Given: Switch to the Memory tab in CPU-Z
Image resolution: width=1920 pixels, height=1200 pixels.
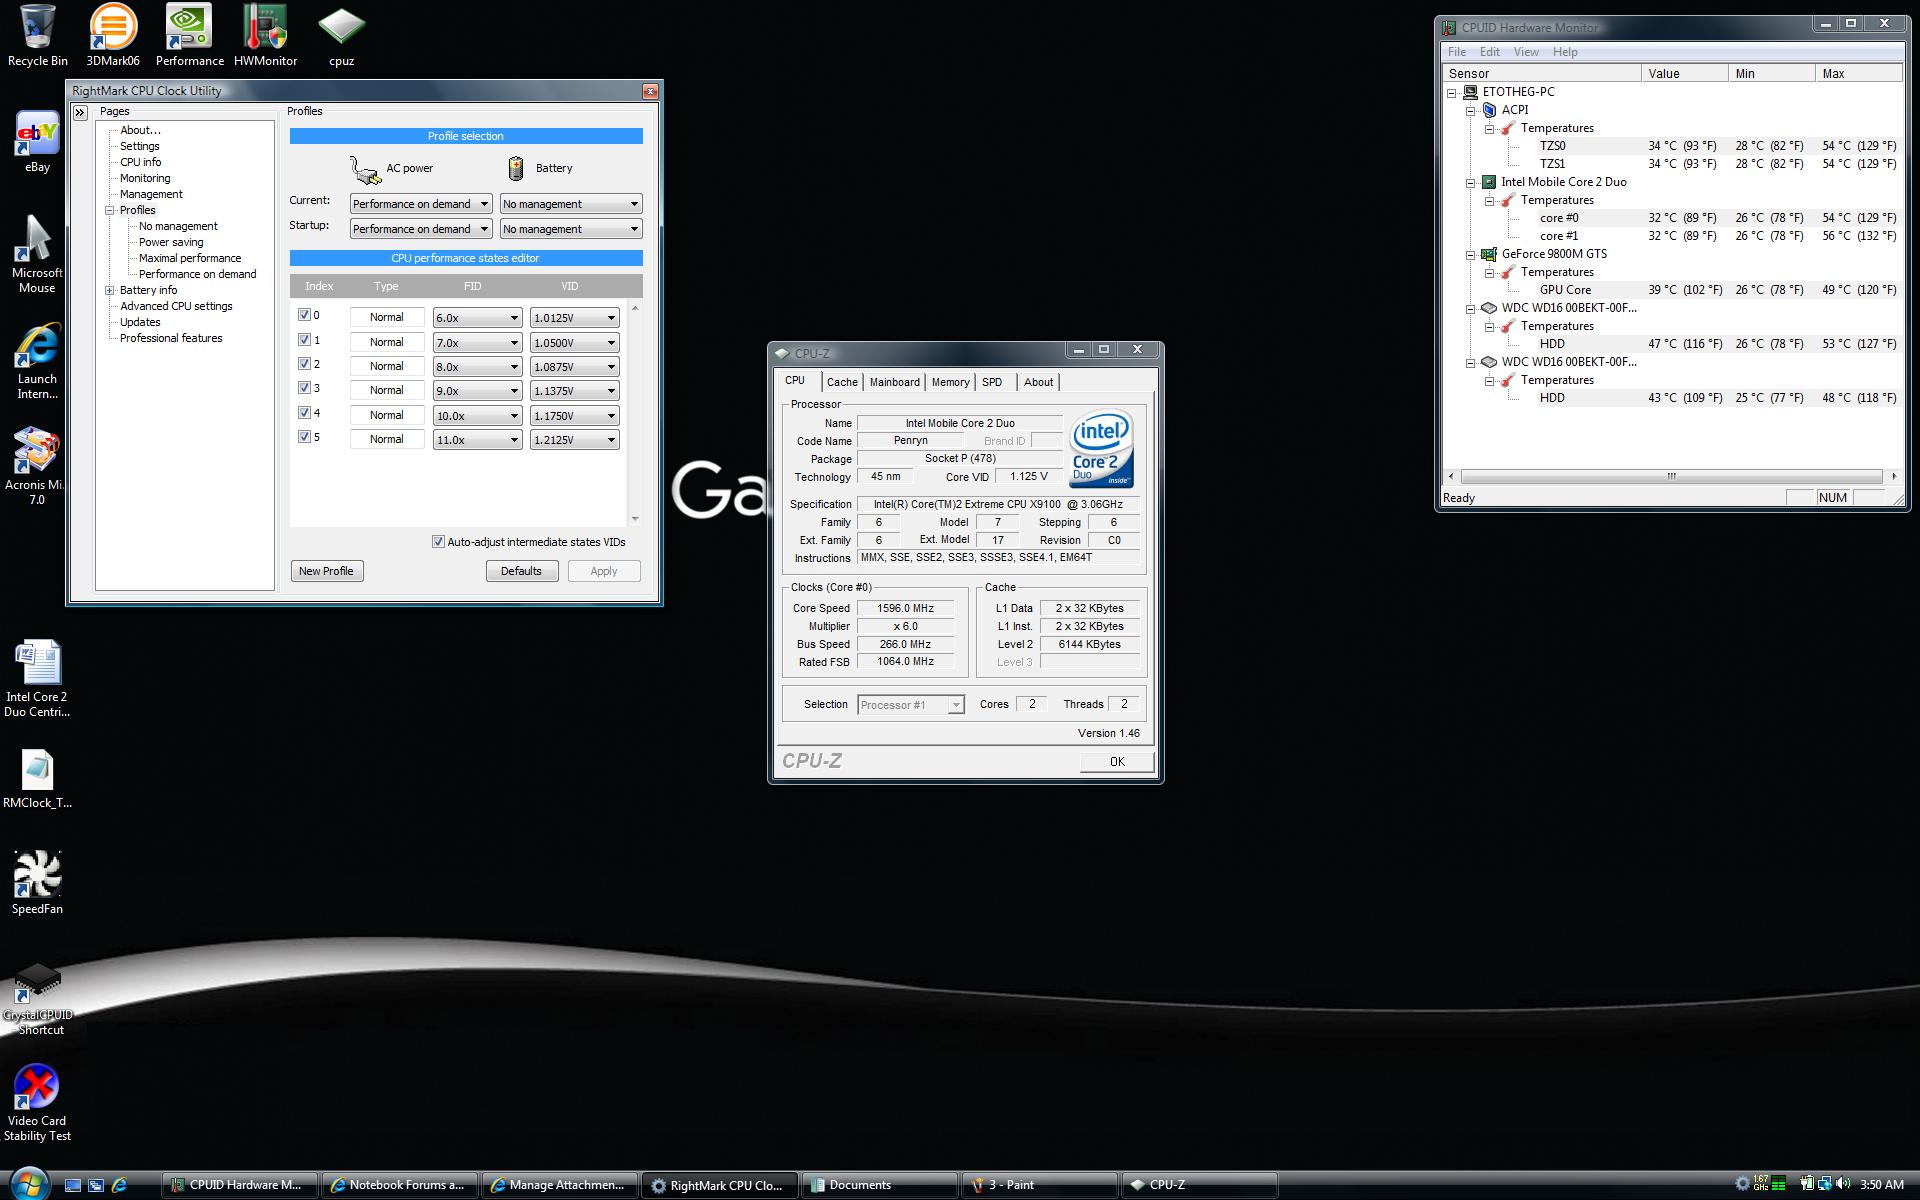Looking at the screenshot, I should [x=950, y=382].
